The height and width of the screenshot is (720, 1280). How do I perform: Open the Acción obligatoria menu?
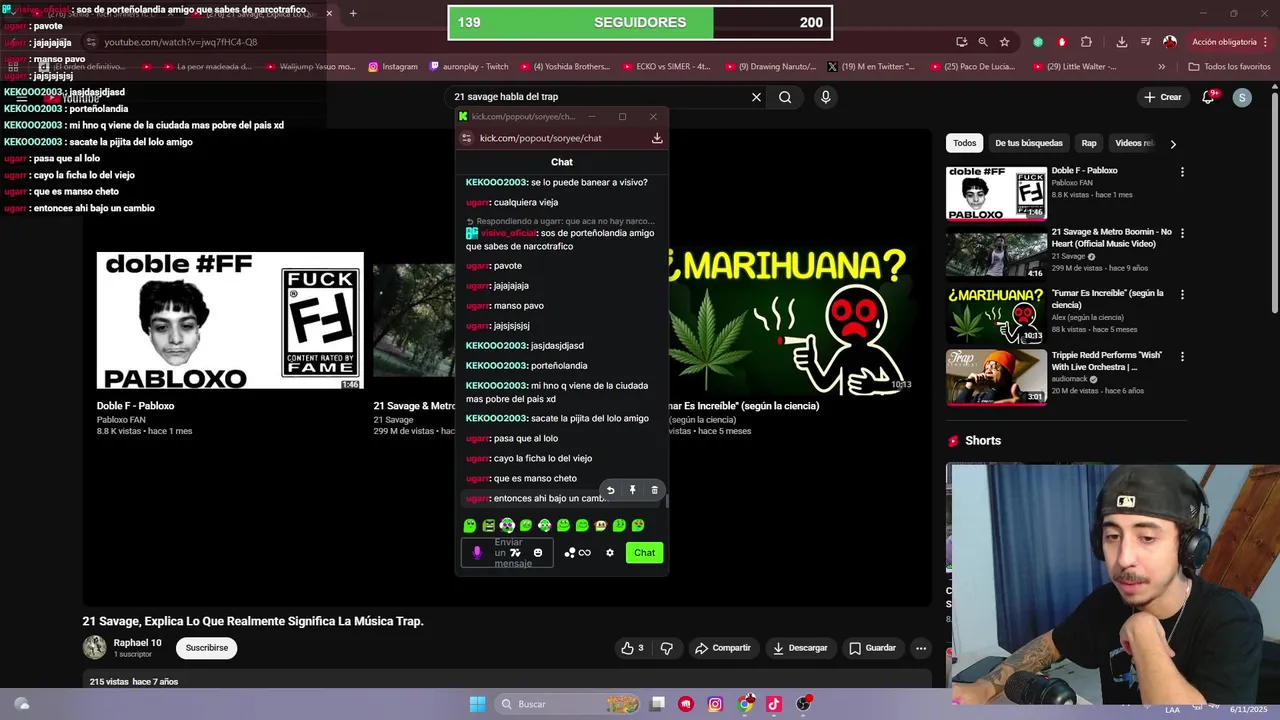1229,42
